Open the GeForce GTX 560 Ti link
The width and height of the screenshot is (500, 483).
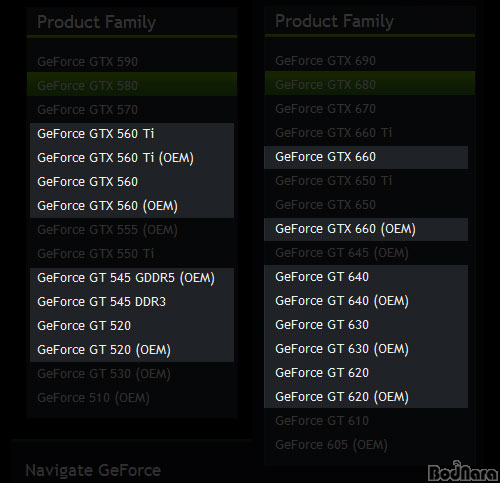click(x=96, y=134)
